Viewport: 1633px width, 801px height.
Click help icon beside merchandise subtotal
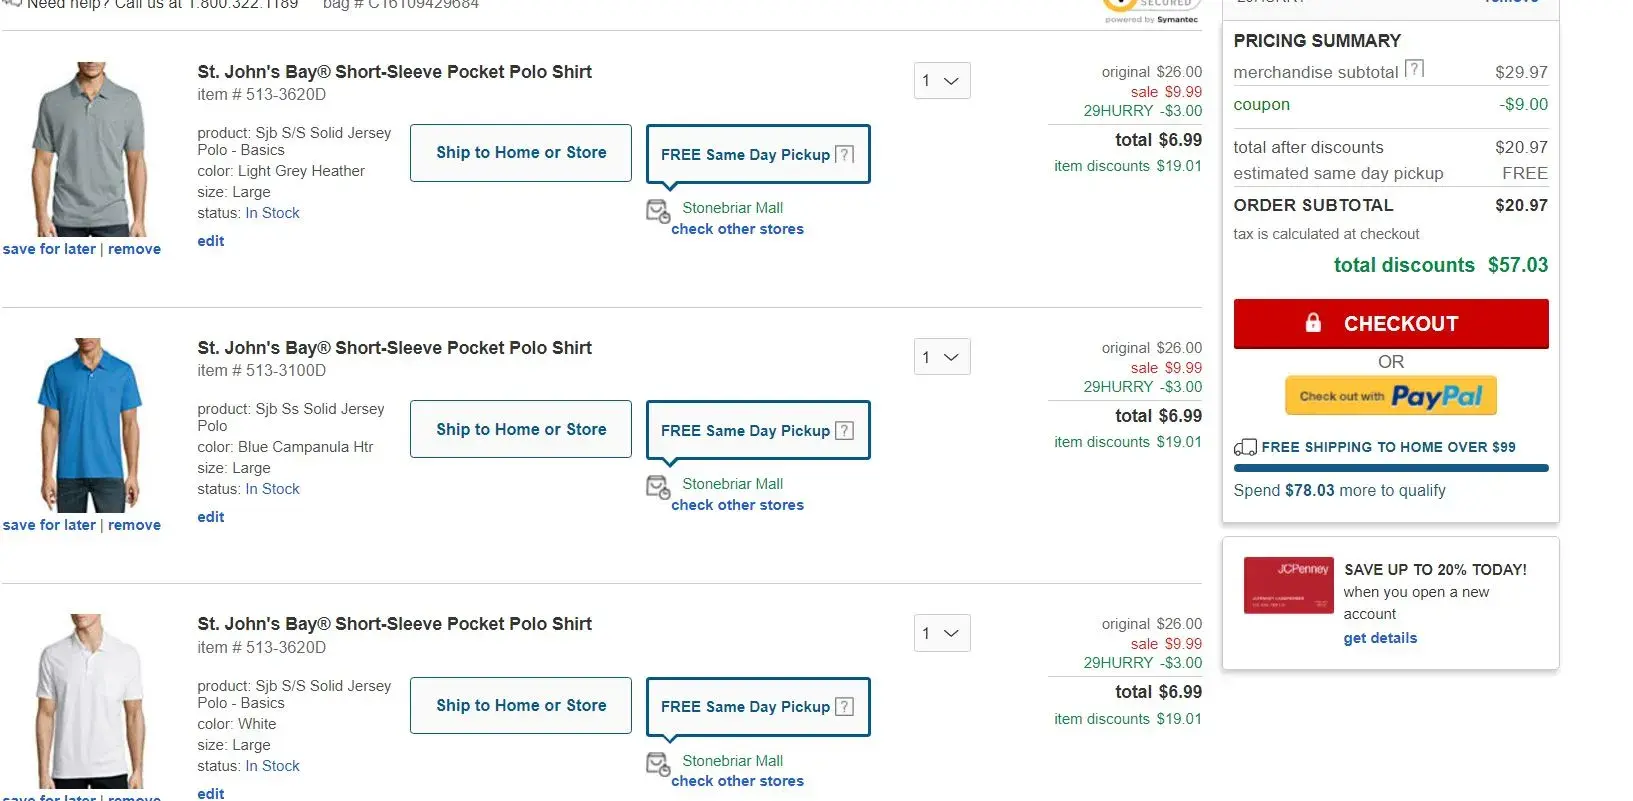[1414, 69]
